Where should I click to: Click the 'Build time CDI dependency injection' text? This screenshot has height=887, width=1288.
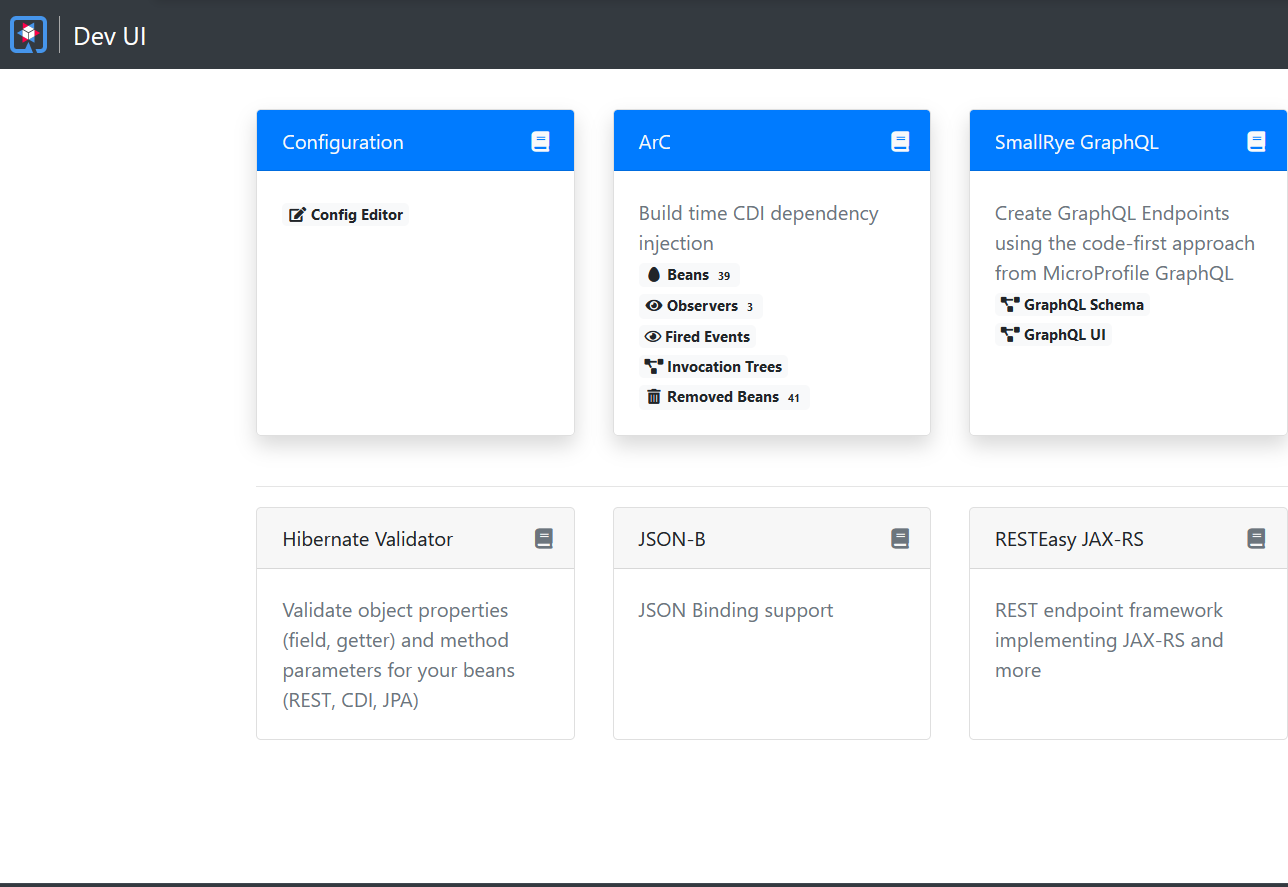[758, 228]
